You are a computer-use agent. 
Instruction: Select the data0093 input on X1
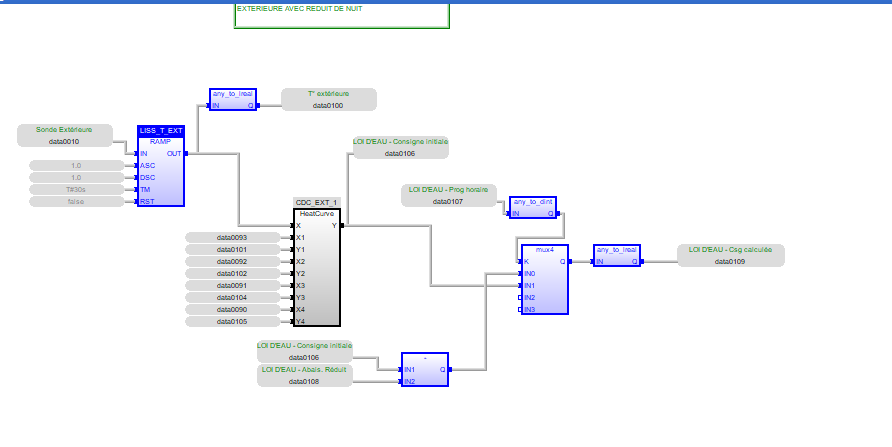pyautogui.click(x=232, y=237)
